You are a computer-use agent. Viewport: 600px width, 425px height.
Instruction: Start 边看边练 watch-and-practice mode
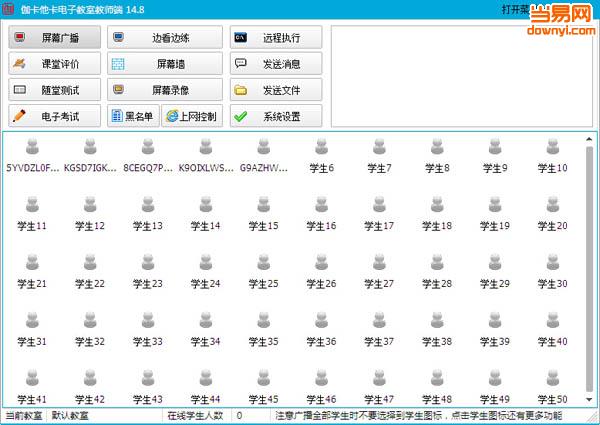pos(165,37)
